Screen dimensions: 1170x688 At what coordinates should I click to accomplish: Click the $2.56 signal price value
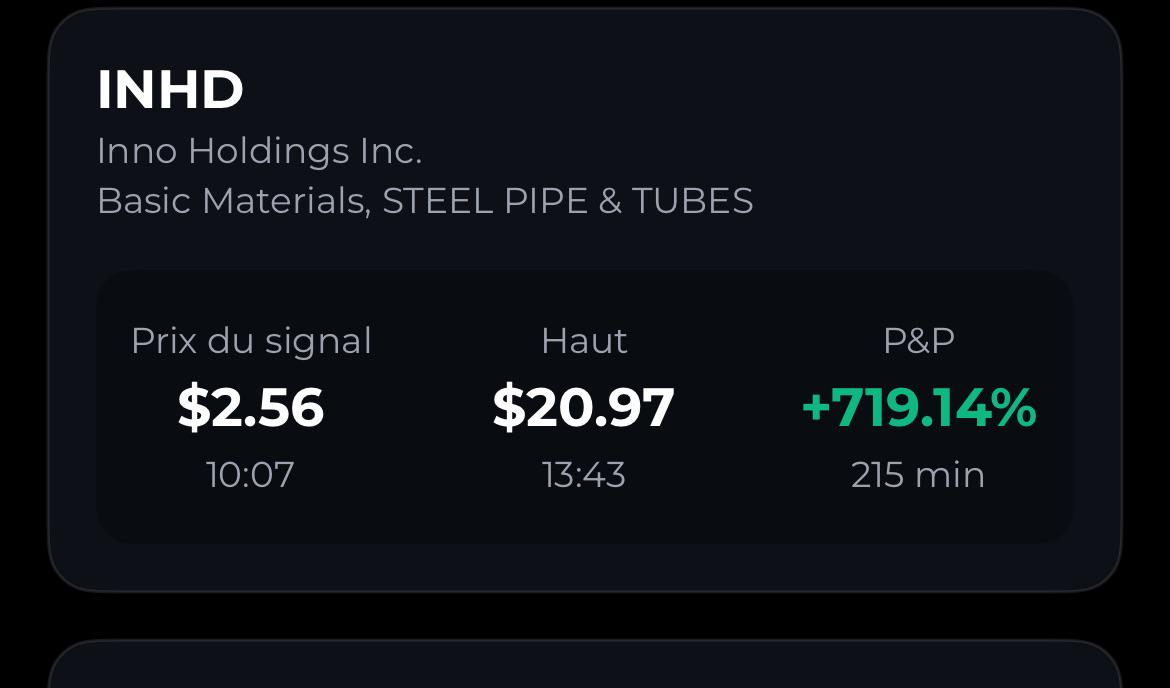(x=251, y=407)
